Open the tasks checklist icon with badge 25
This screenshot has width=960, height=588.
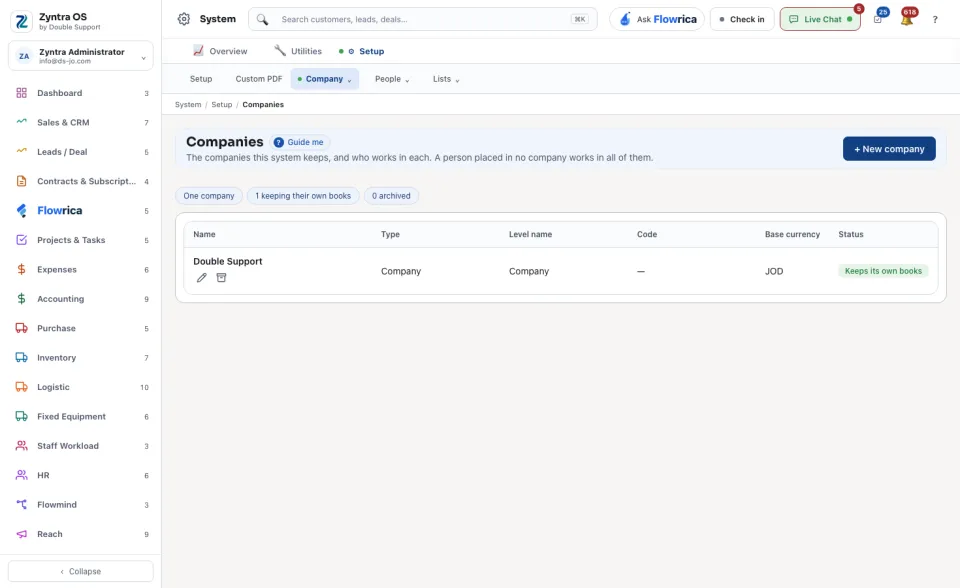click(x=878, y=19)
